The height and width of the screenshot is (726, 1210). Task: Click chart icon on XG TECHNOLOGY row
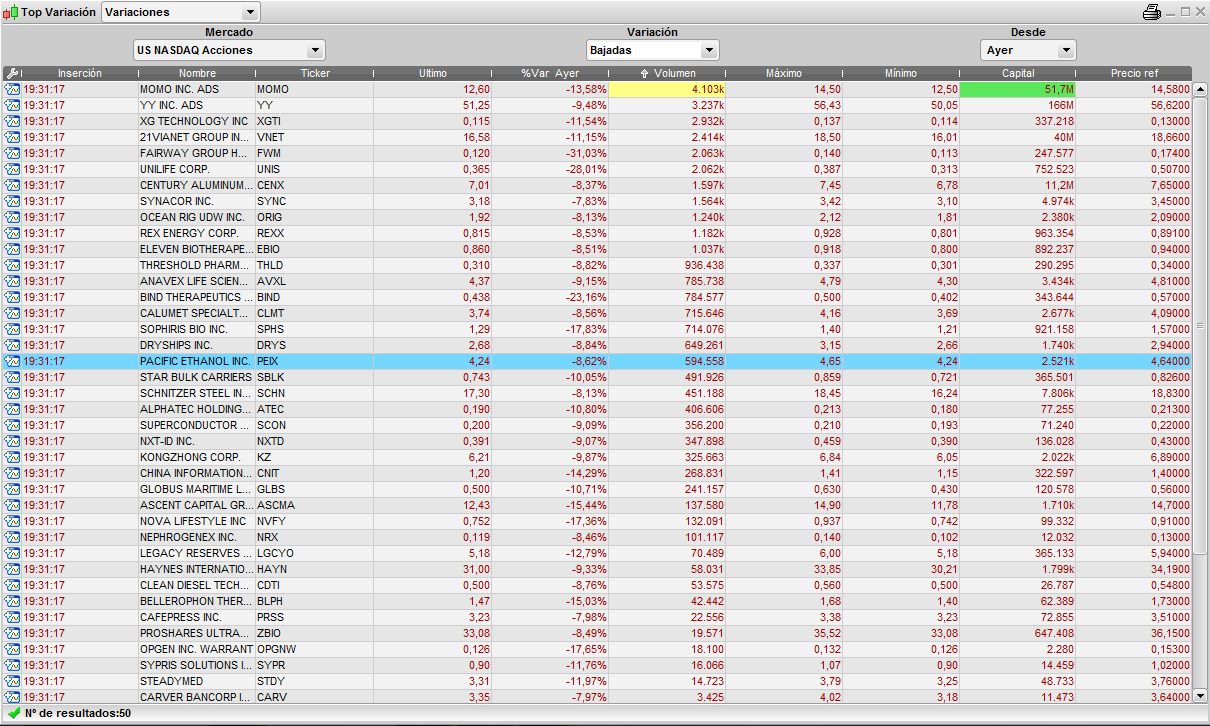tap(12, 121)
